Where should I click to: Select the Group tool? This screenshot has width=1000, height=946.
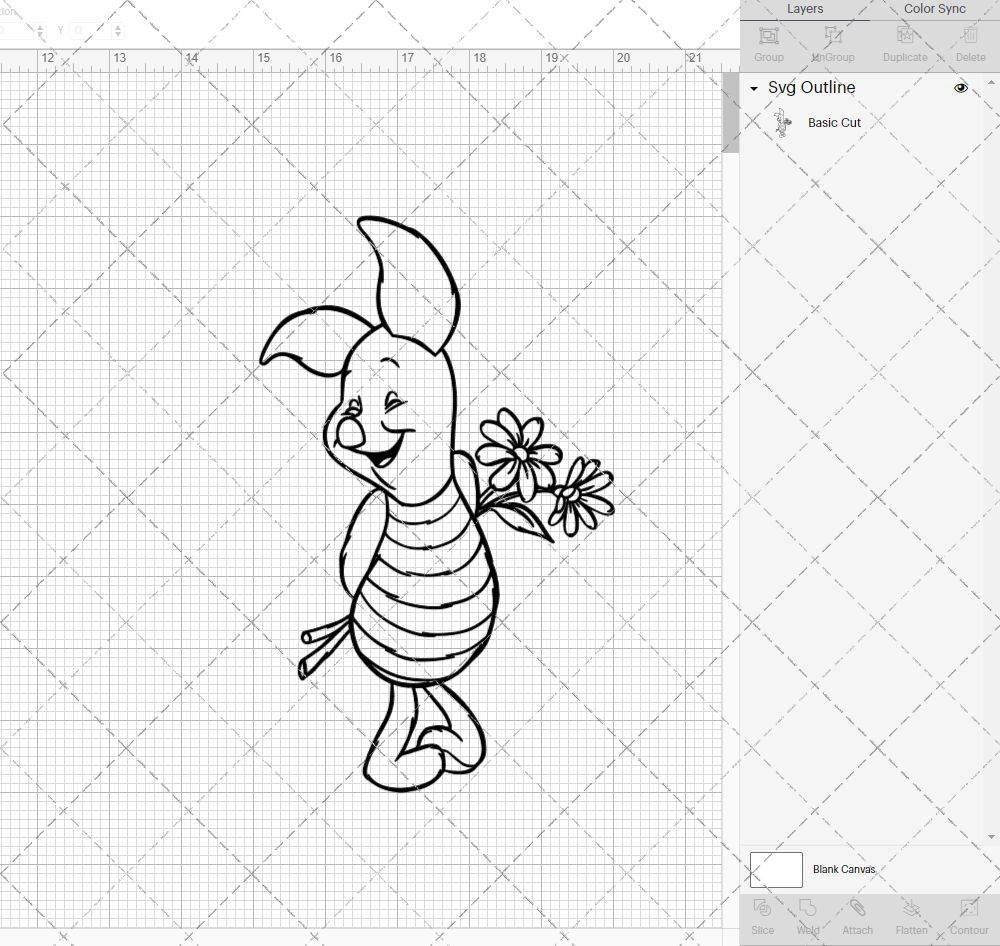(768, 42)
